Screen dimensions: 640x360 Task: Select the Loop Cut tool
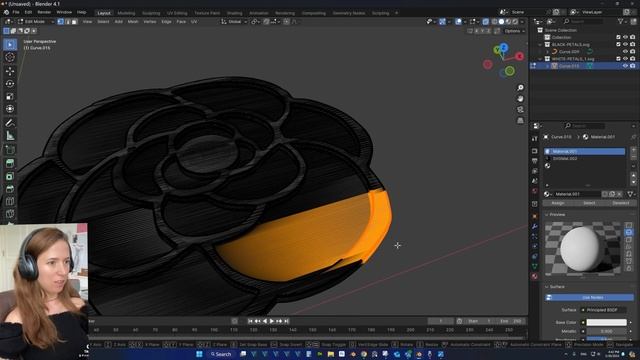10,202
